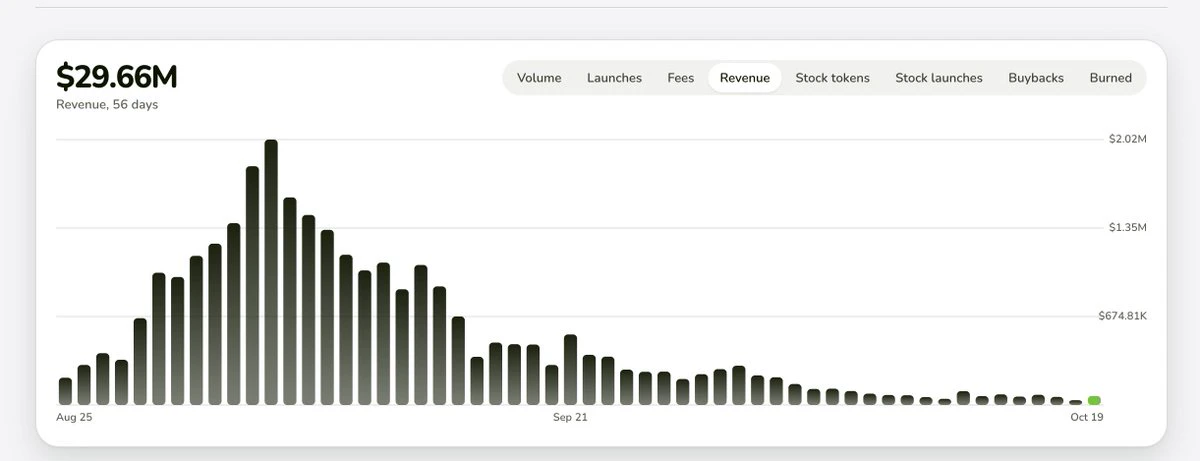This screenshot has width=1200, height=461.
Task: Click the $1.35M axis label
Action: (x=1127, y=227)
